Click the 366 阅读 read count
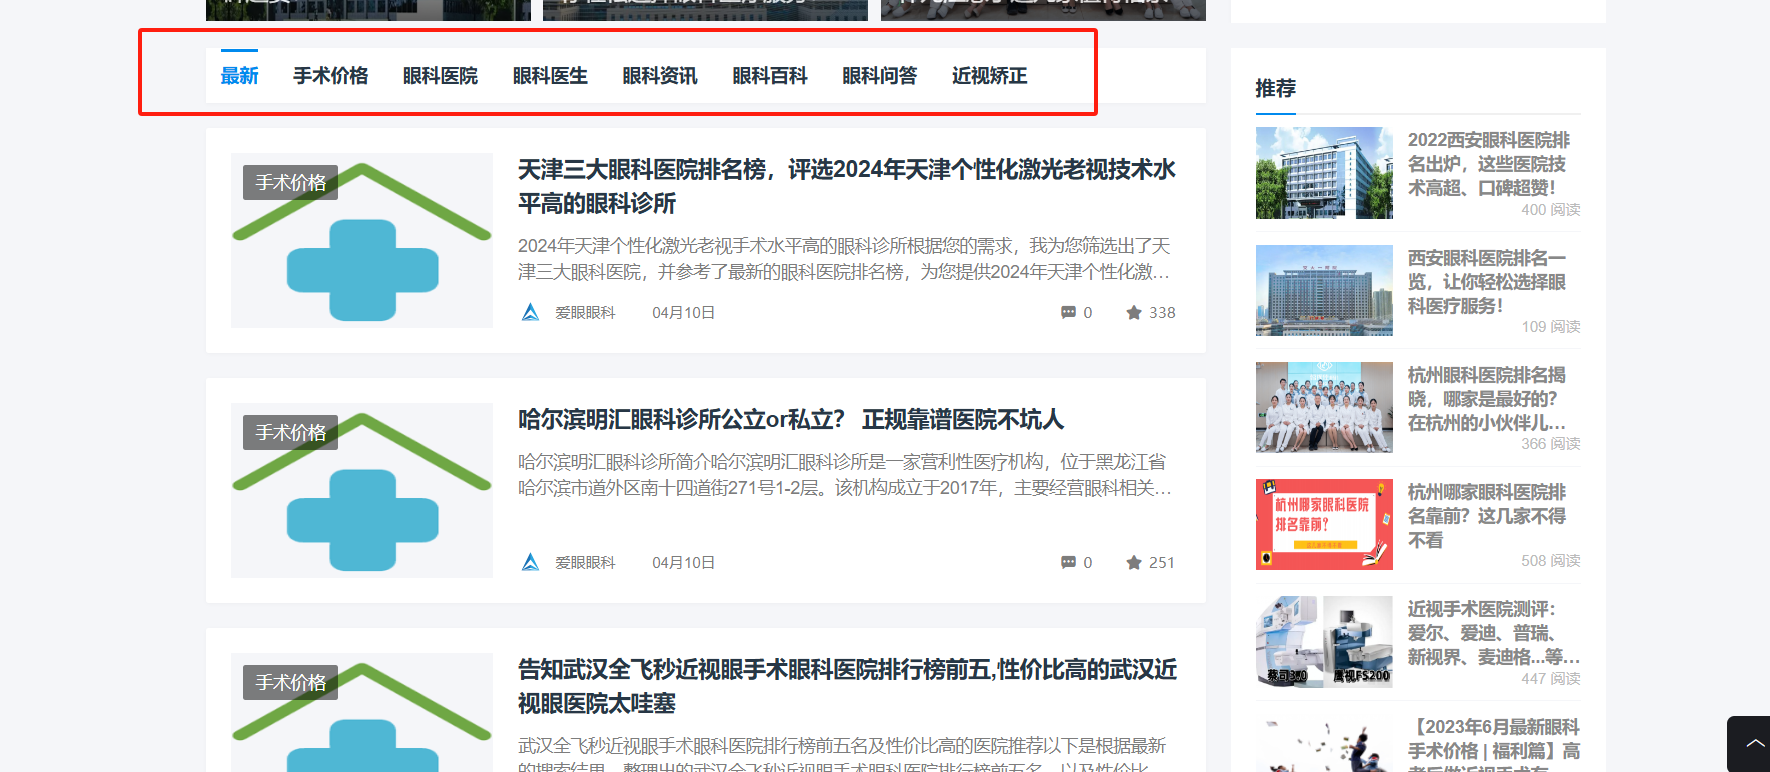This screenshot has height=772, width=1770. (x=1551, y=444)
